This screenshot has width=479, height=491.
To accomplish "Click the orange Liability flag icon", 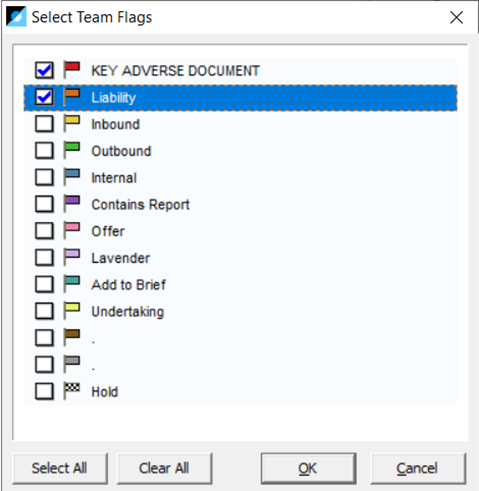I will 72,97.
